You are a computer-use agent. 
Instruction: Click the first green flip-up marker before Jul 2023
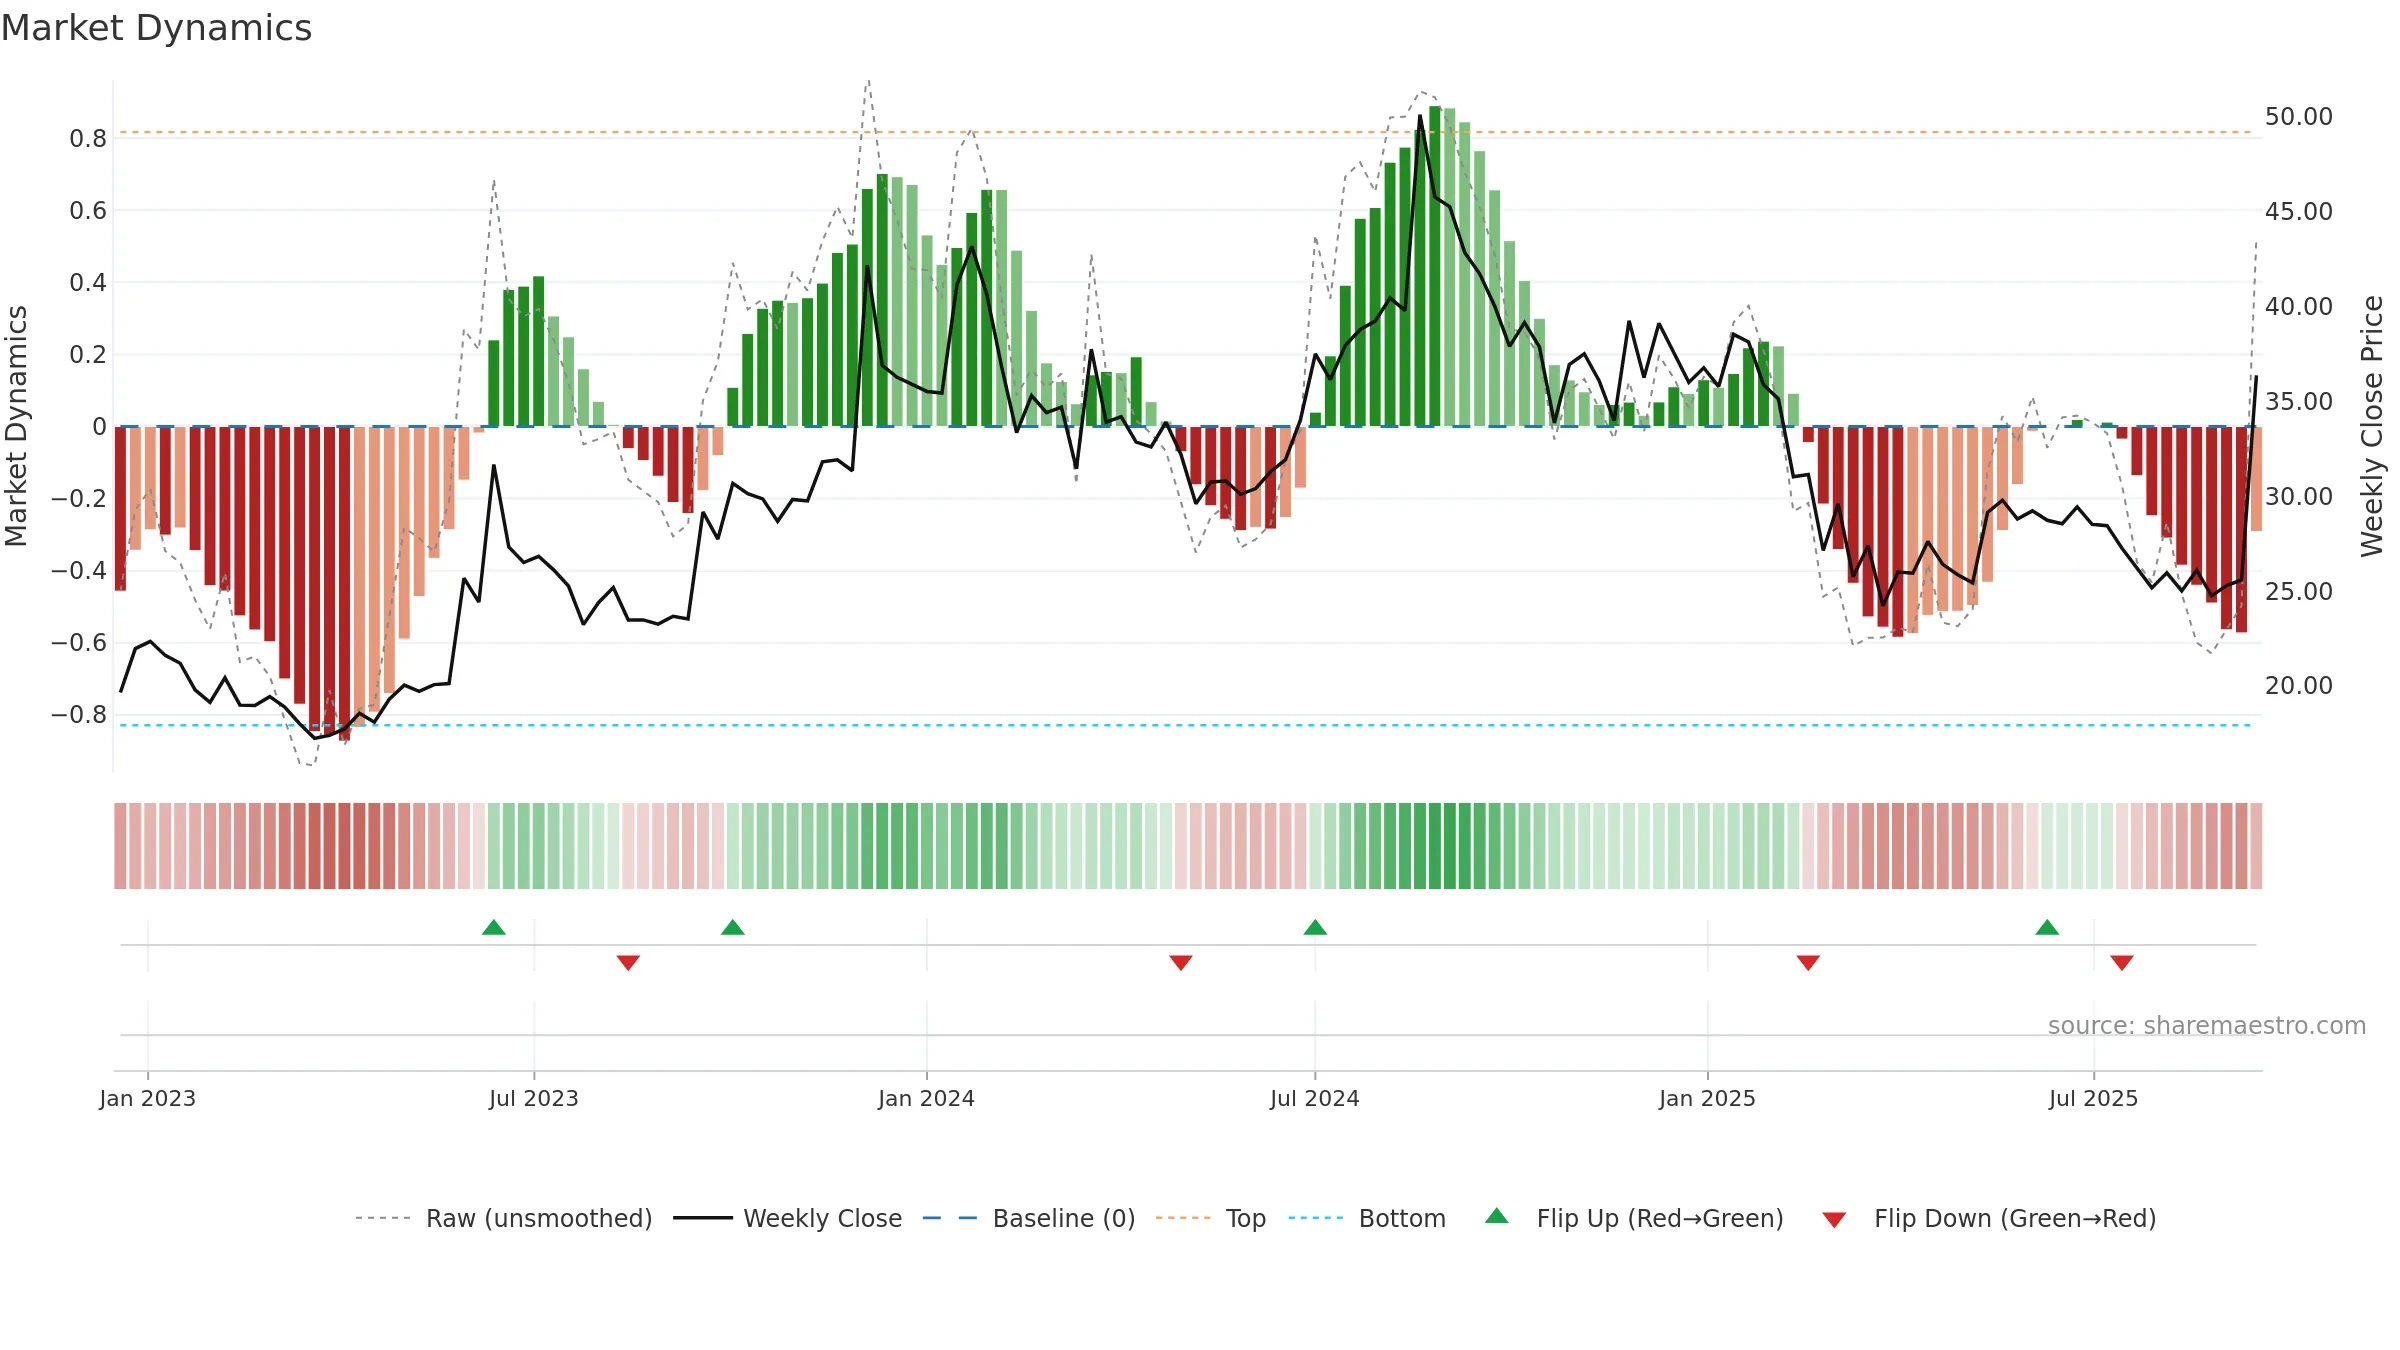[x=494, y=927]
